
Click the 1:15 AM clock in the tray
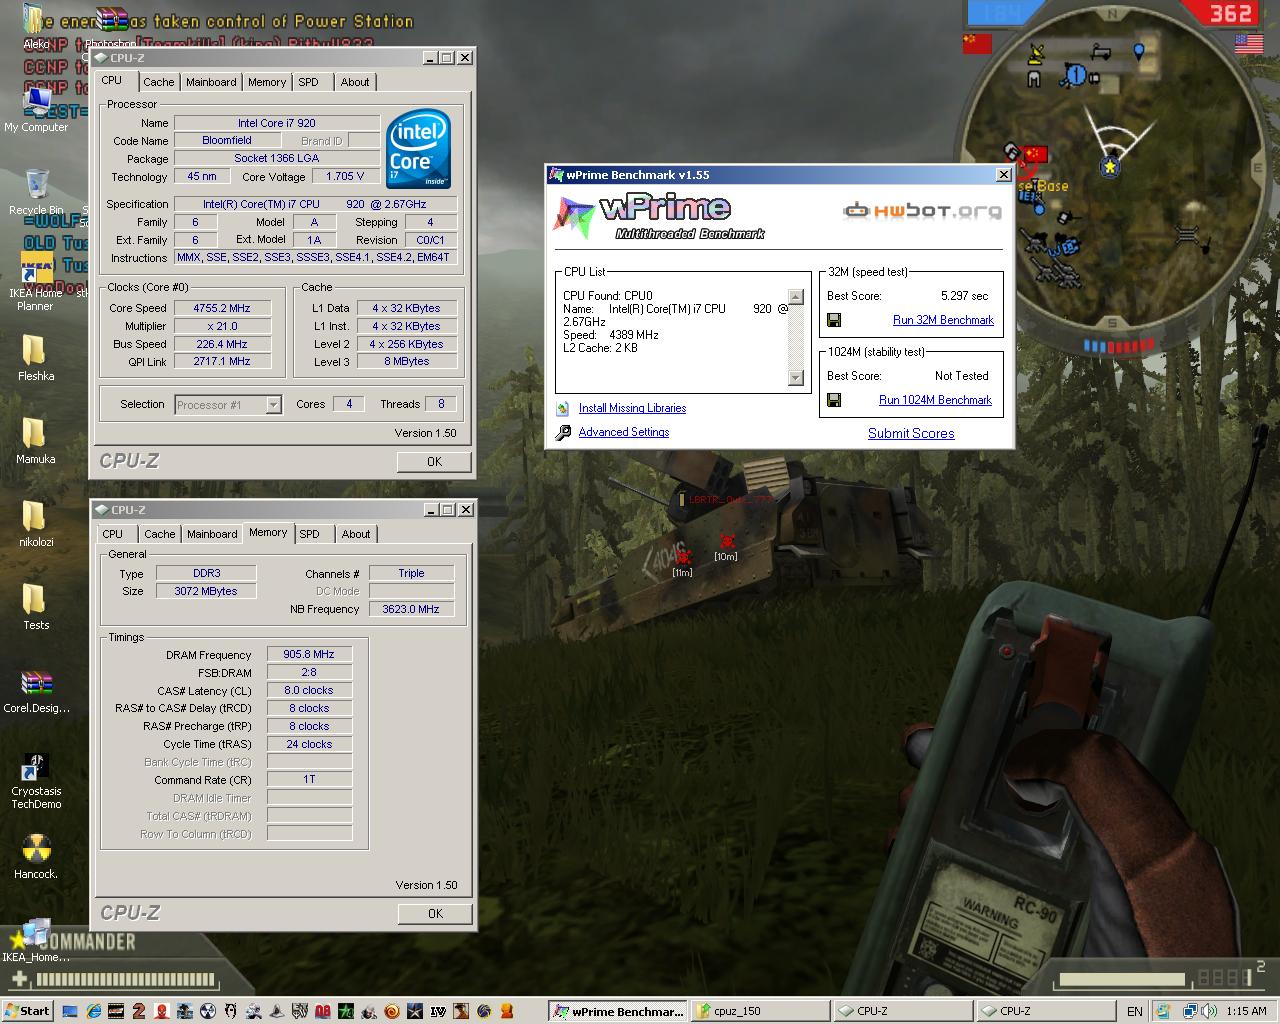pyautogui.click(x=1246, y=1011)
